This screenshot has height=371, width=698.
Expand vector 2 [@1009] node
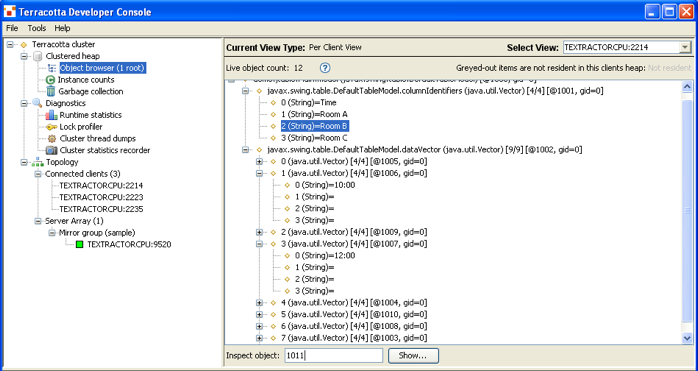tap(259, 232)
